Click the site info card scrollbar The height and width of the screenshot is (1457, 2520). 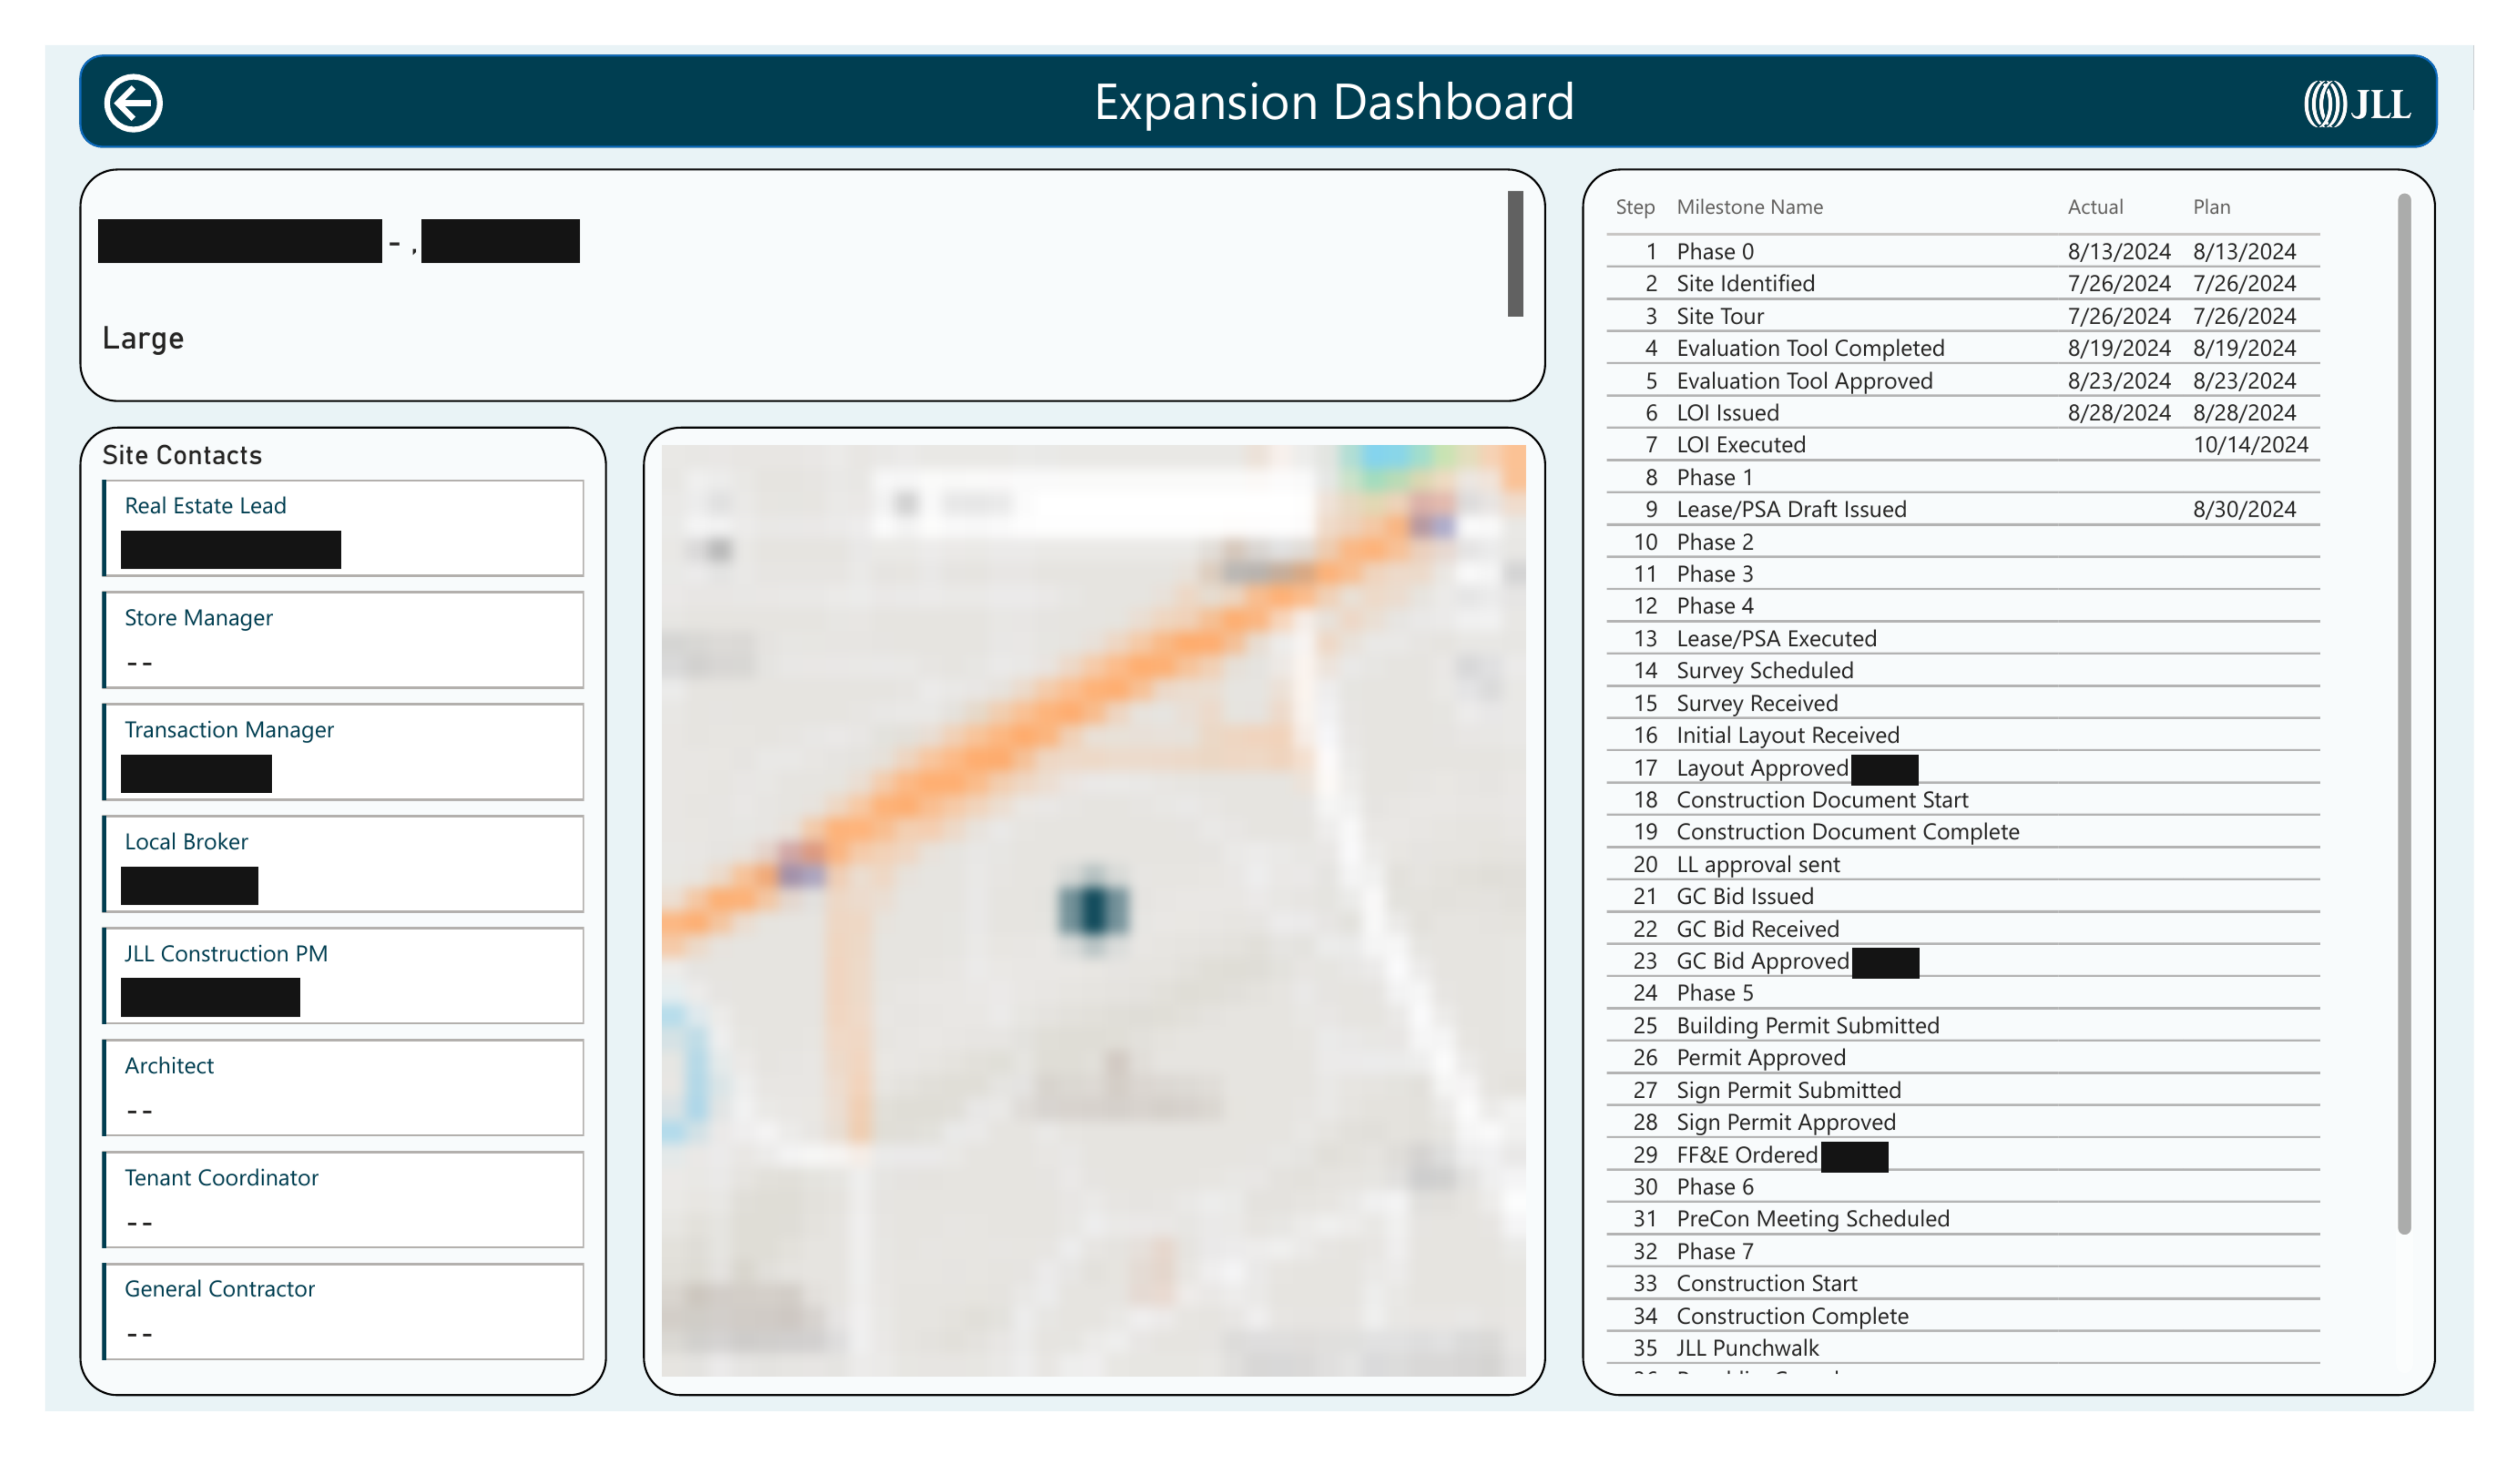[x=1515, y=253]
